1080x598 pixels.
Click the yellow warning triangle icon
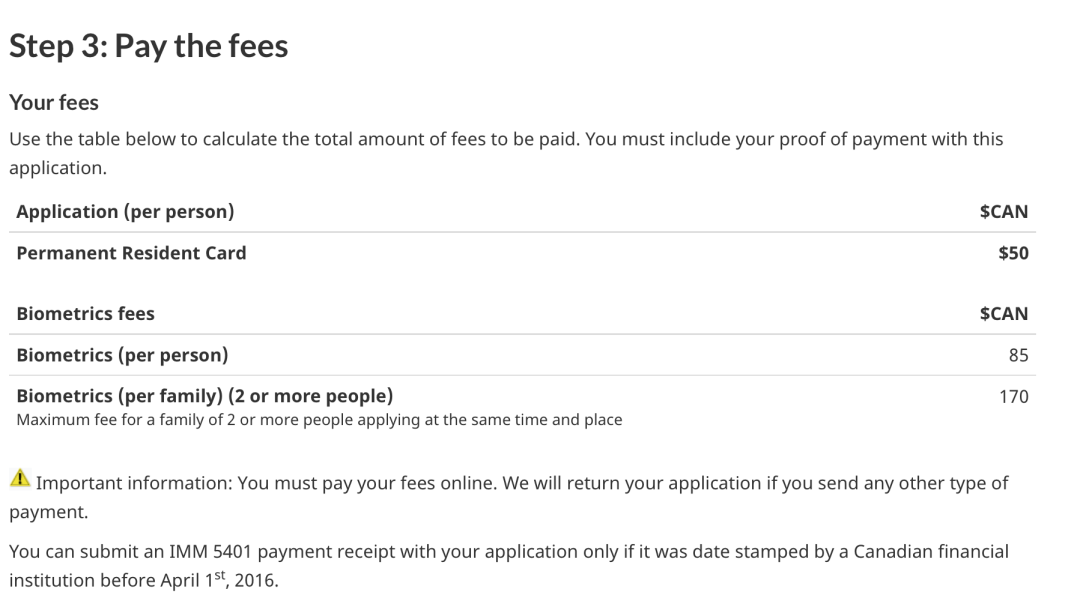tap(20, 482)
